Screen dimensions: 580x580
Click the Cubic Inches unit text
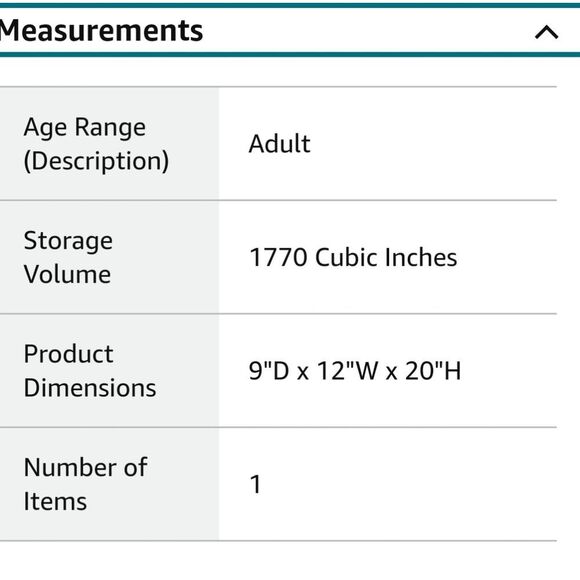pyautogui.click(x=386, y=257)
